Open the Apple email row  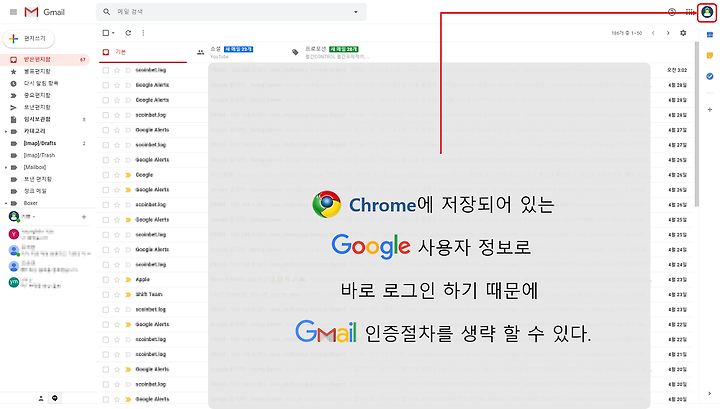[395, 280]
